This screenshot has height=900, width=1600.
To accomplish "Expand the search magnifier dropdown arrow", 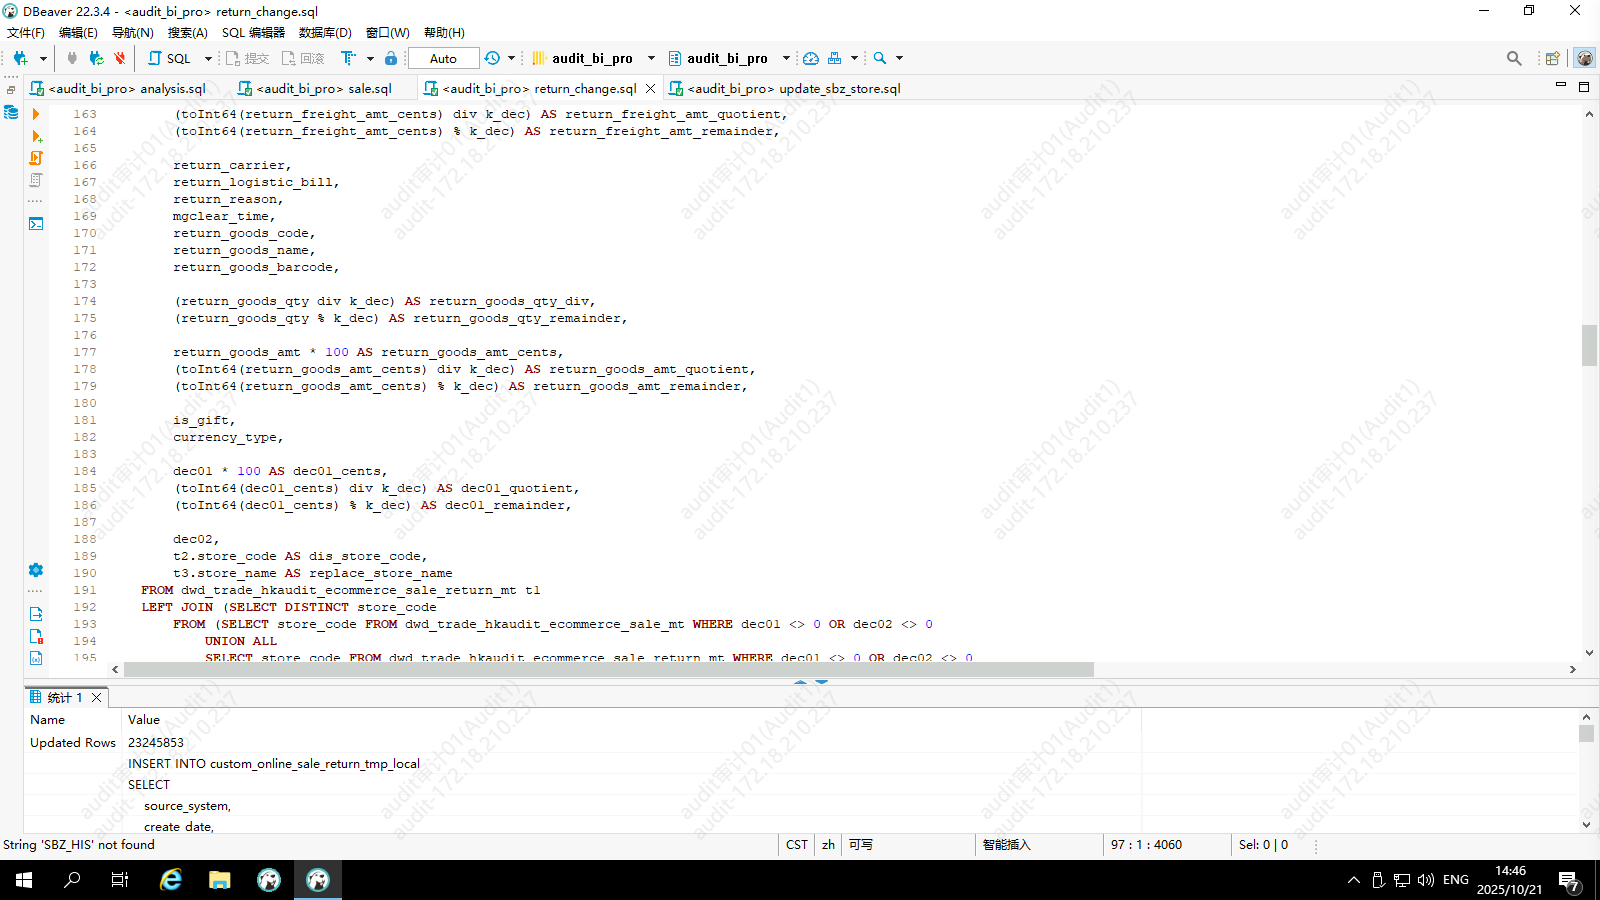I will pos(899,58).
